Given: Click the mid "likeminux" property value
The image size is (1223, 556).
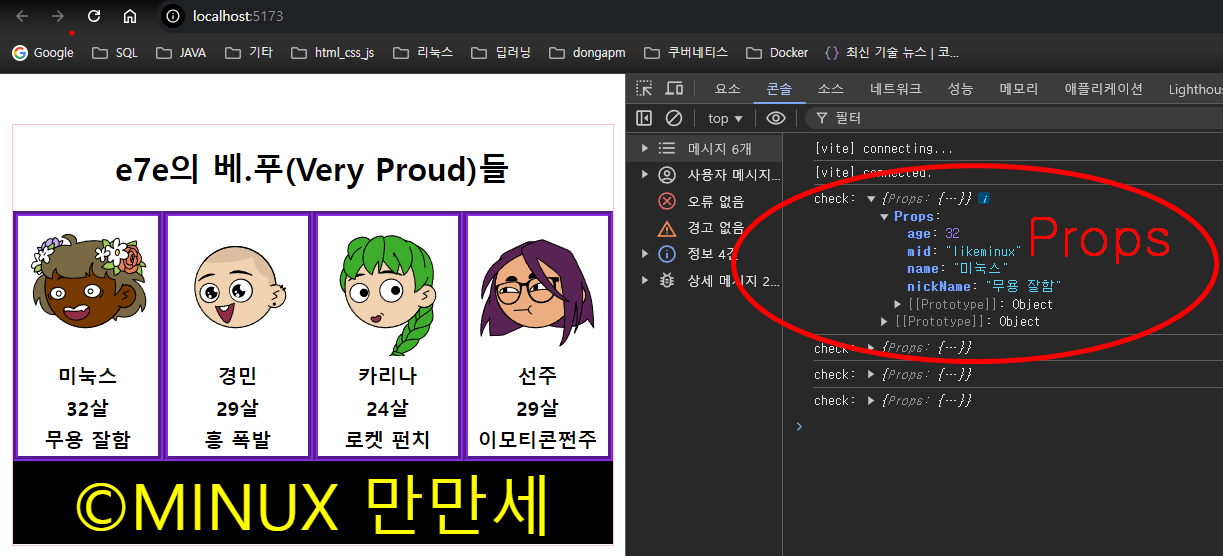Looking at the screenshot, I should 984,251.
